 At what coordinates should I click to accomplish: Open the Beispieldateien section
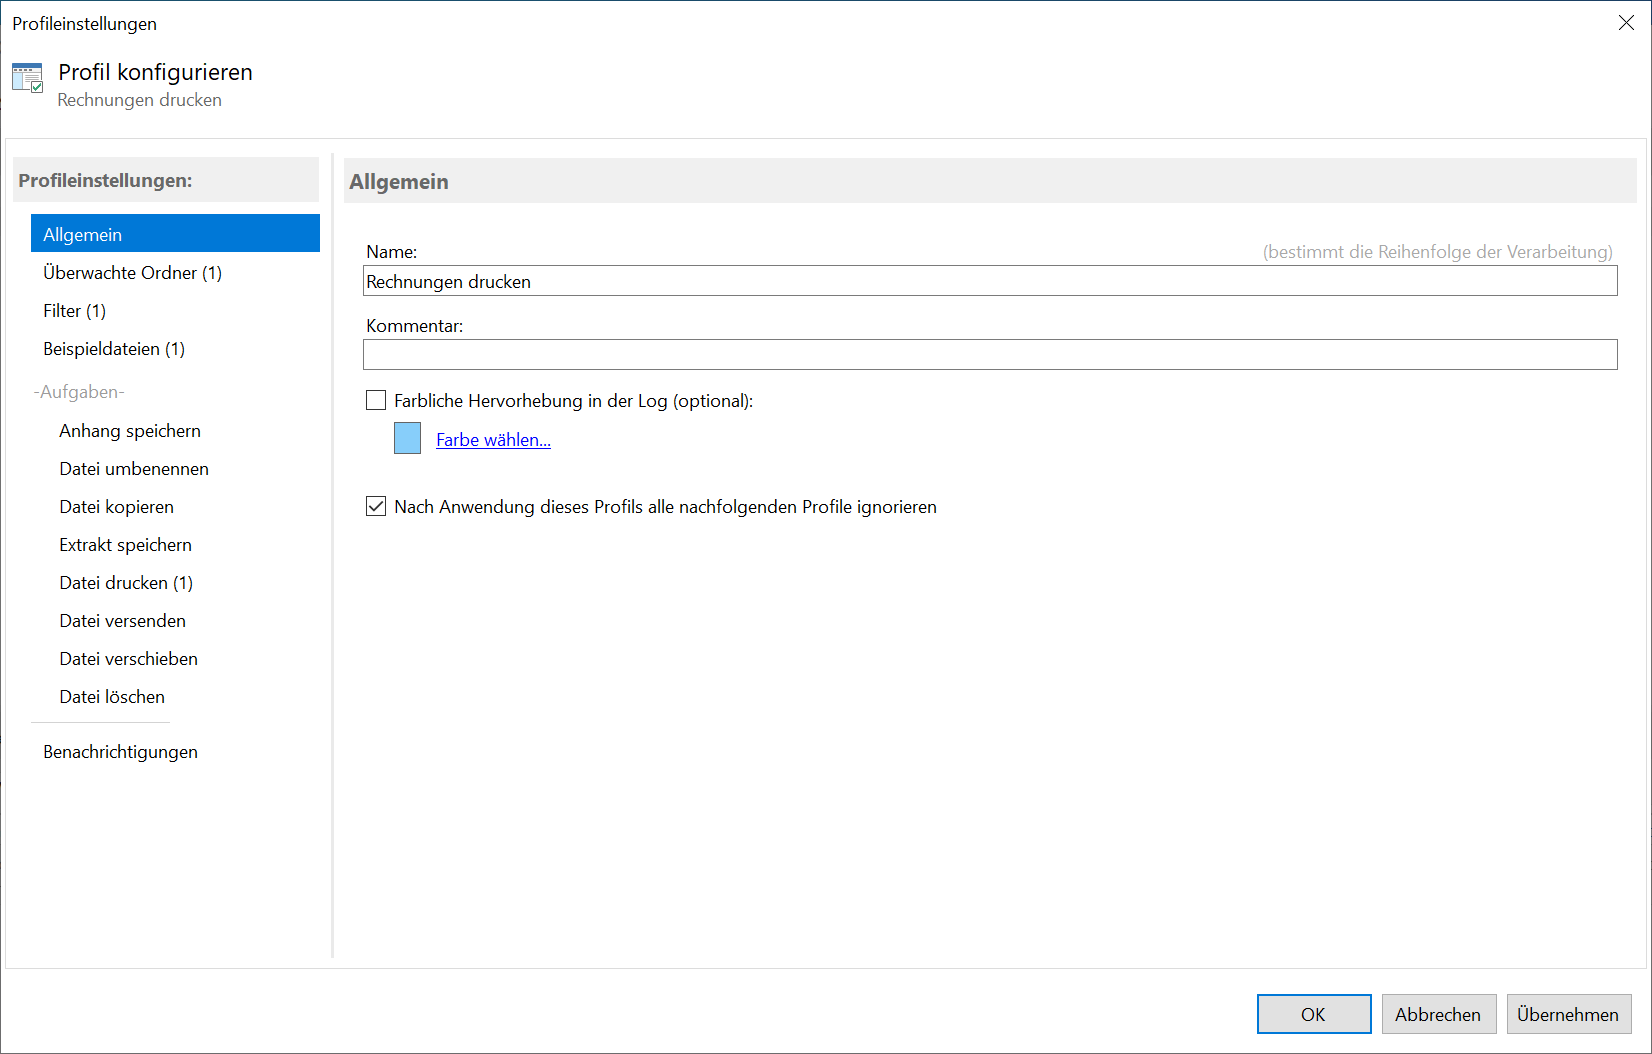pos(114,349)
